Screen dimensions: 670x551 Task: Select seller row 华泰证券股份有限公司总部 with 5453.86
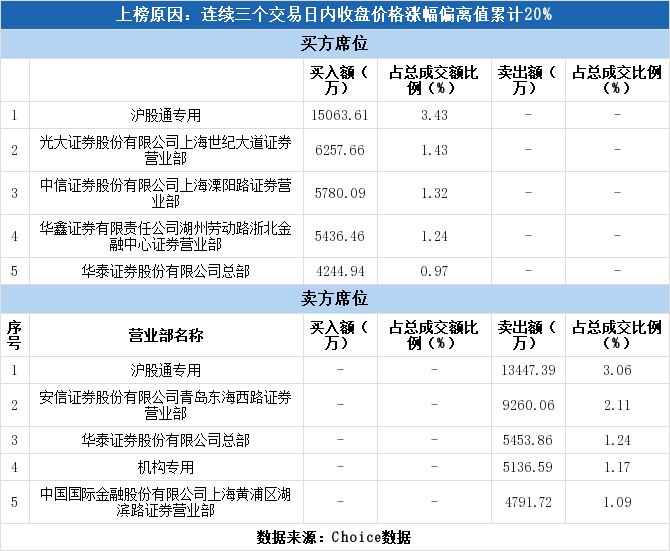coord(166,440)
